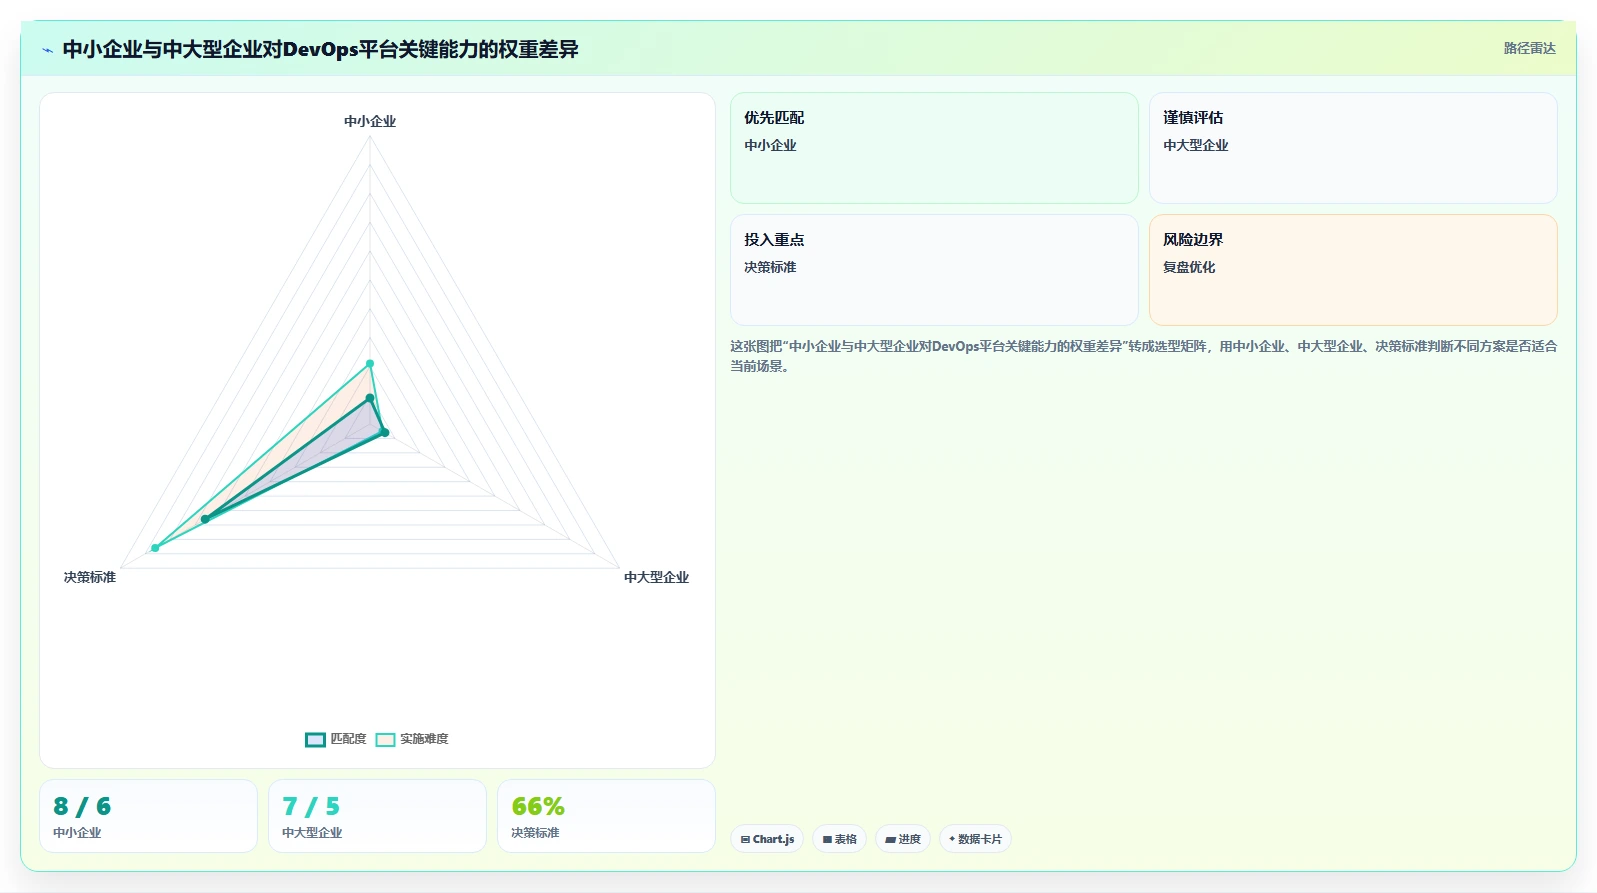
Task: Open the 谨慎评估 card
Action: tap(1353, 148)
